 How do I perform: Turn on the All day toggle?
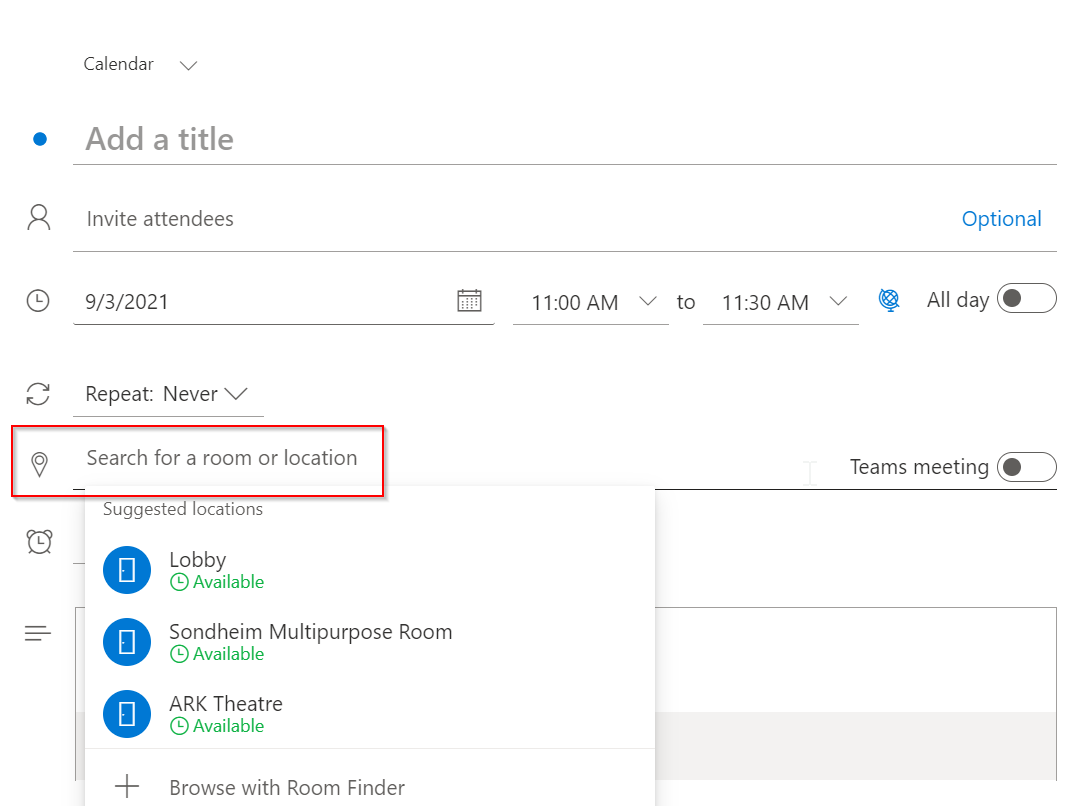tap(1026, 299)
